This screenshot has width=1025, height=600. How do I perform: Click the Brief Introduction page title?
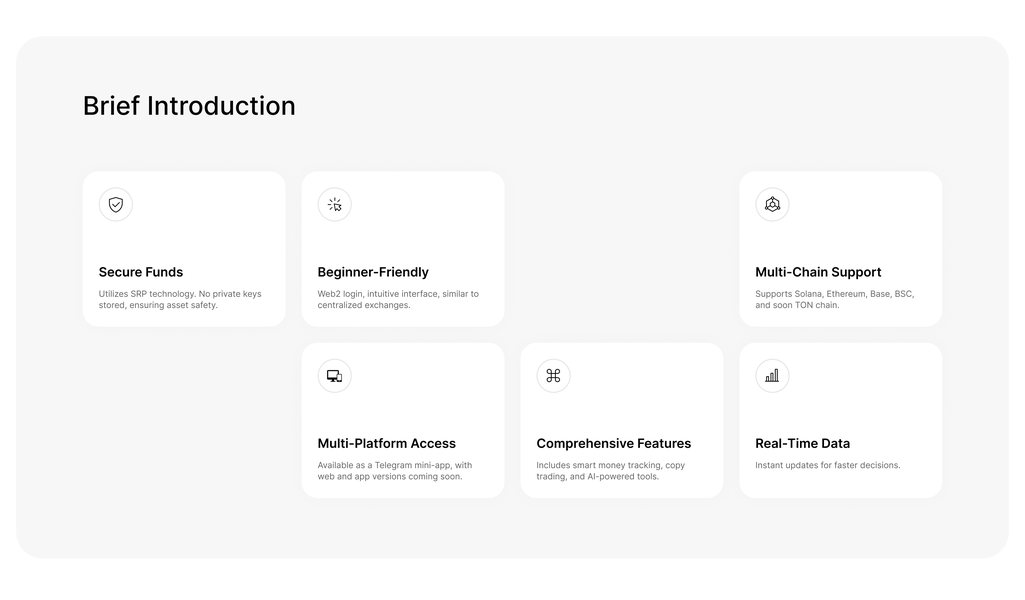click(x=189, y=106)
